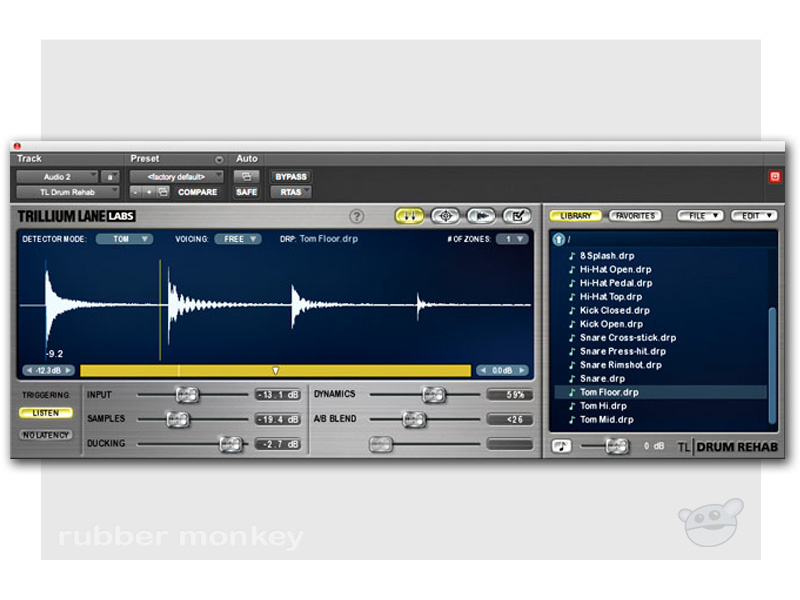Select Tom Floor.drp in library

coord(660,392)
